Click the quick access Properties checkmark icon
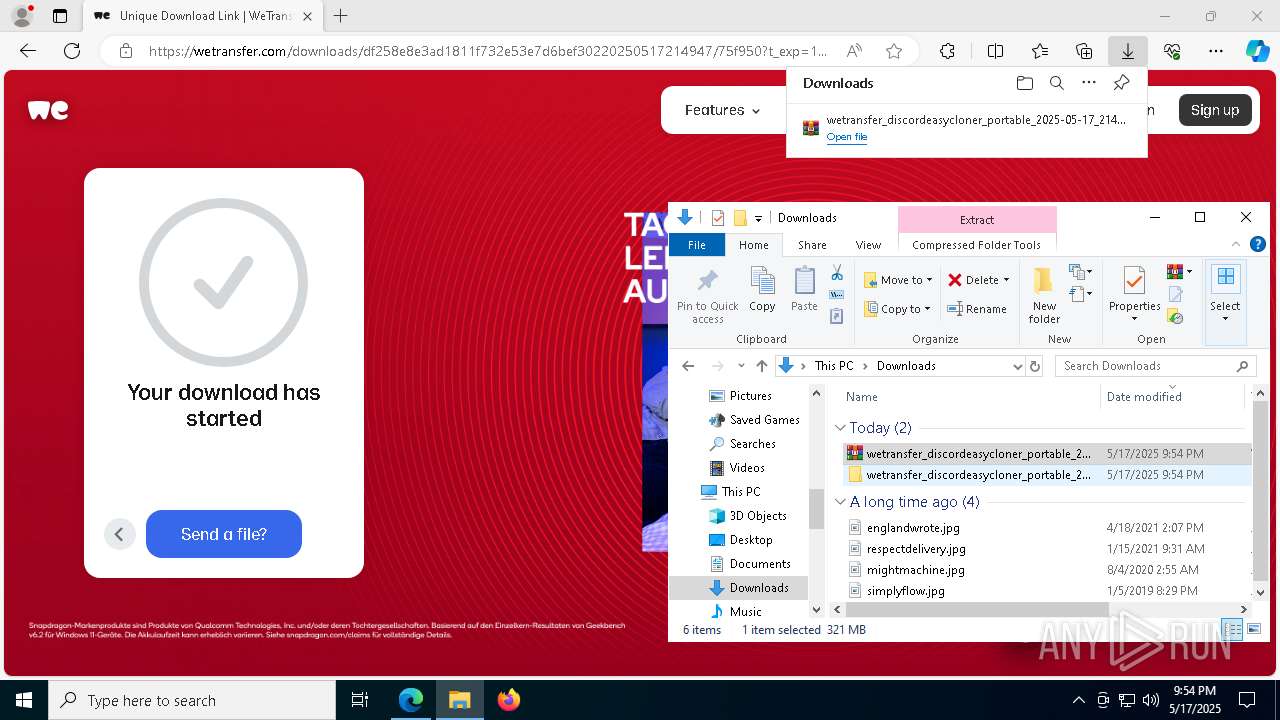Image resolution: width=1280 pixels, height=720 pixels. [x=717, y=218]
